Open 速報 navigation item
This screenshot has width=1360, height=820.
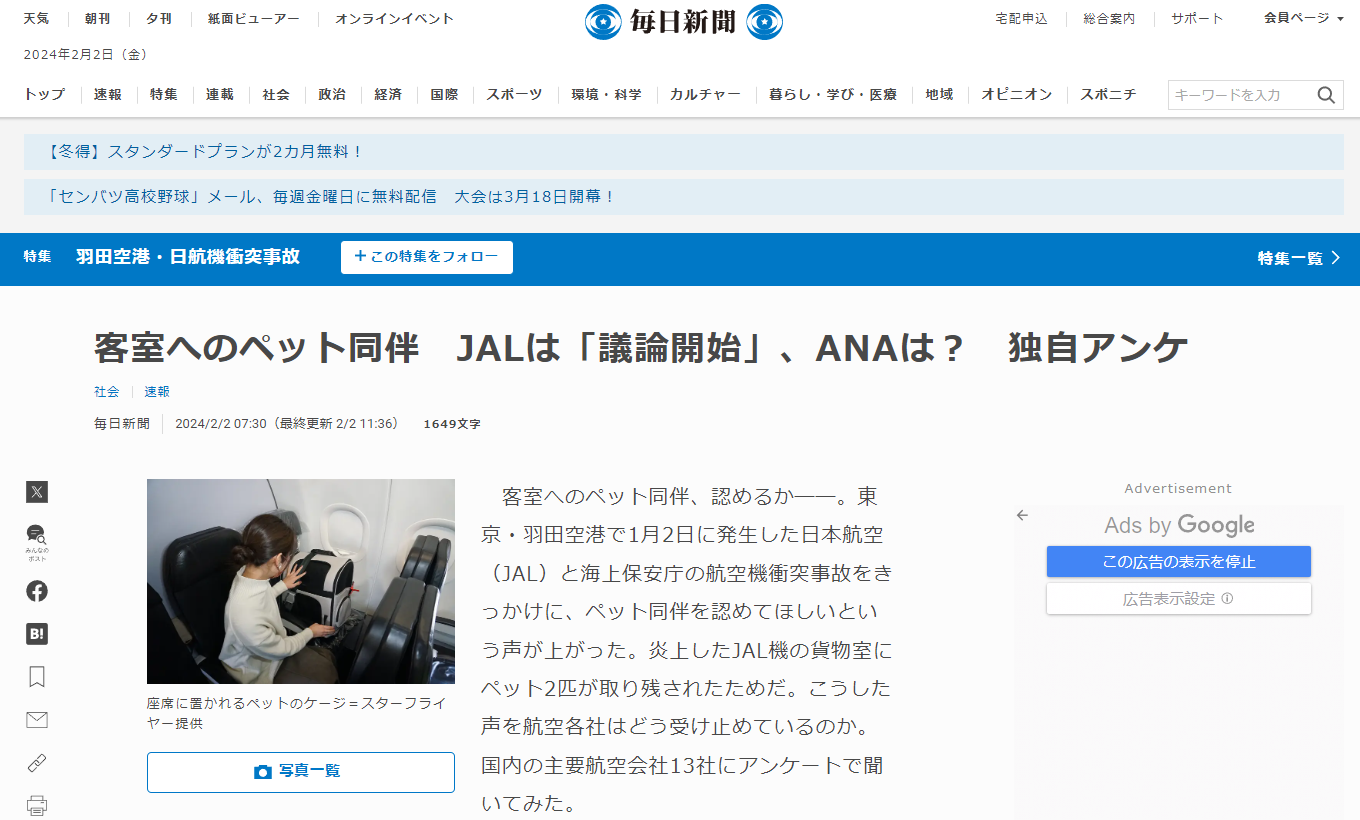(x=108, y=94)
